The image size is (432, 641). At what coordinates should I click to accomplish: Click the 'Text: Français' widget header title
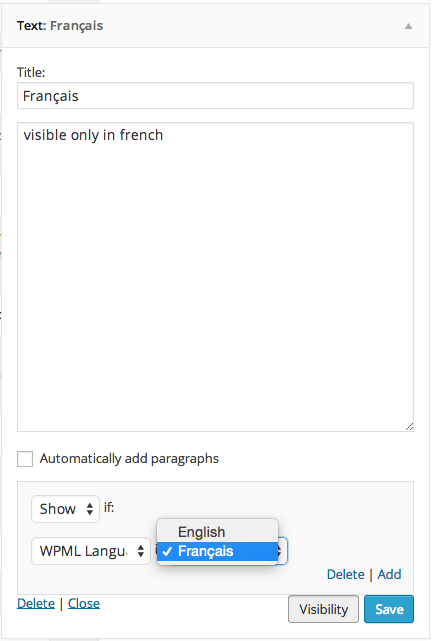click(60, 26)
